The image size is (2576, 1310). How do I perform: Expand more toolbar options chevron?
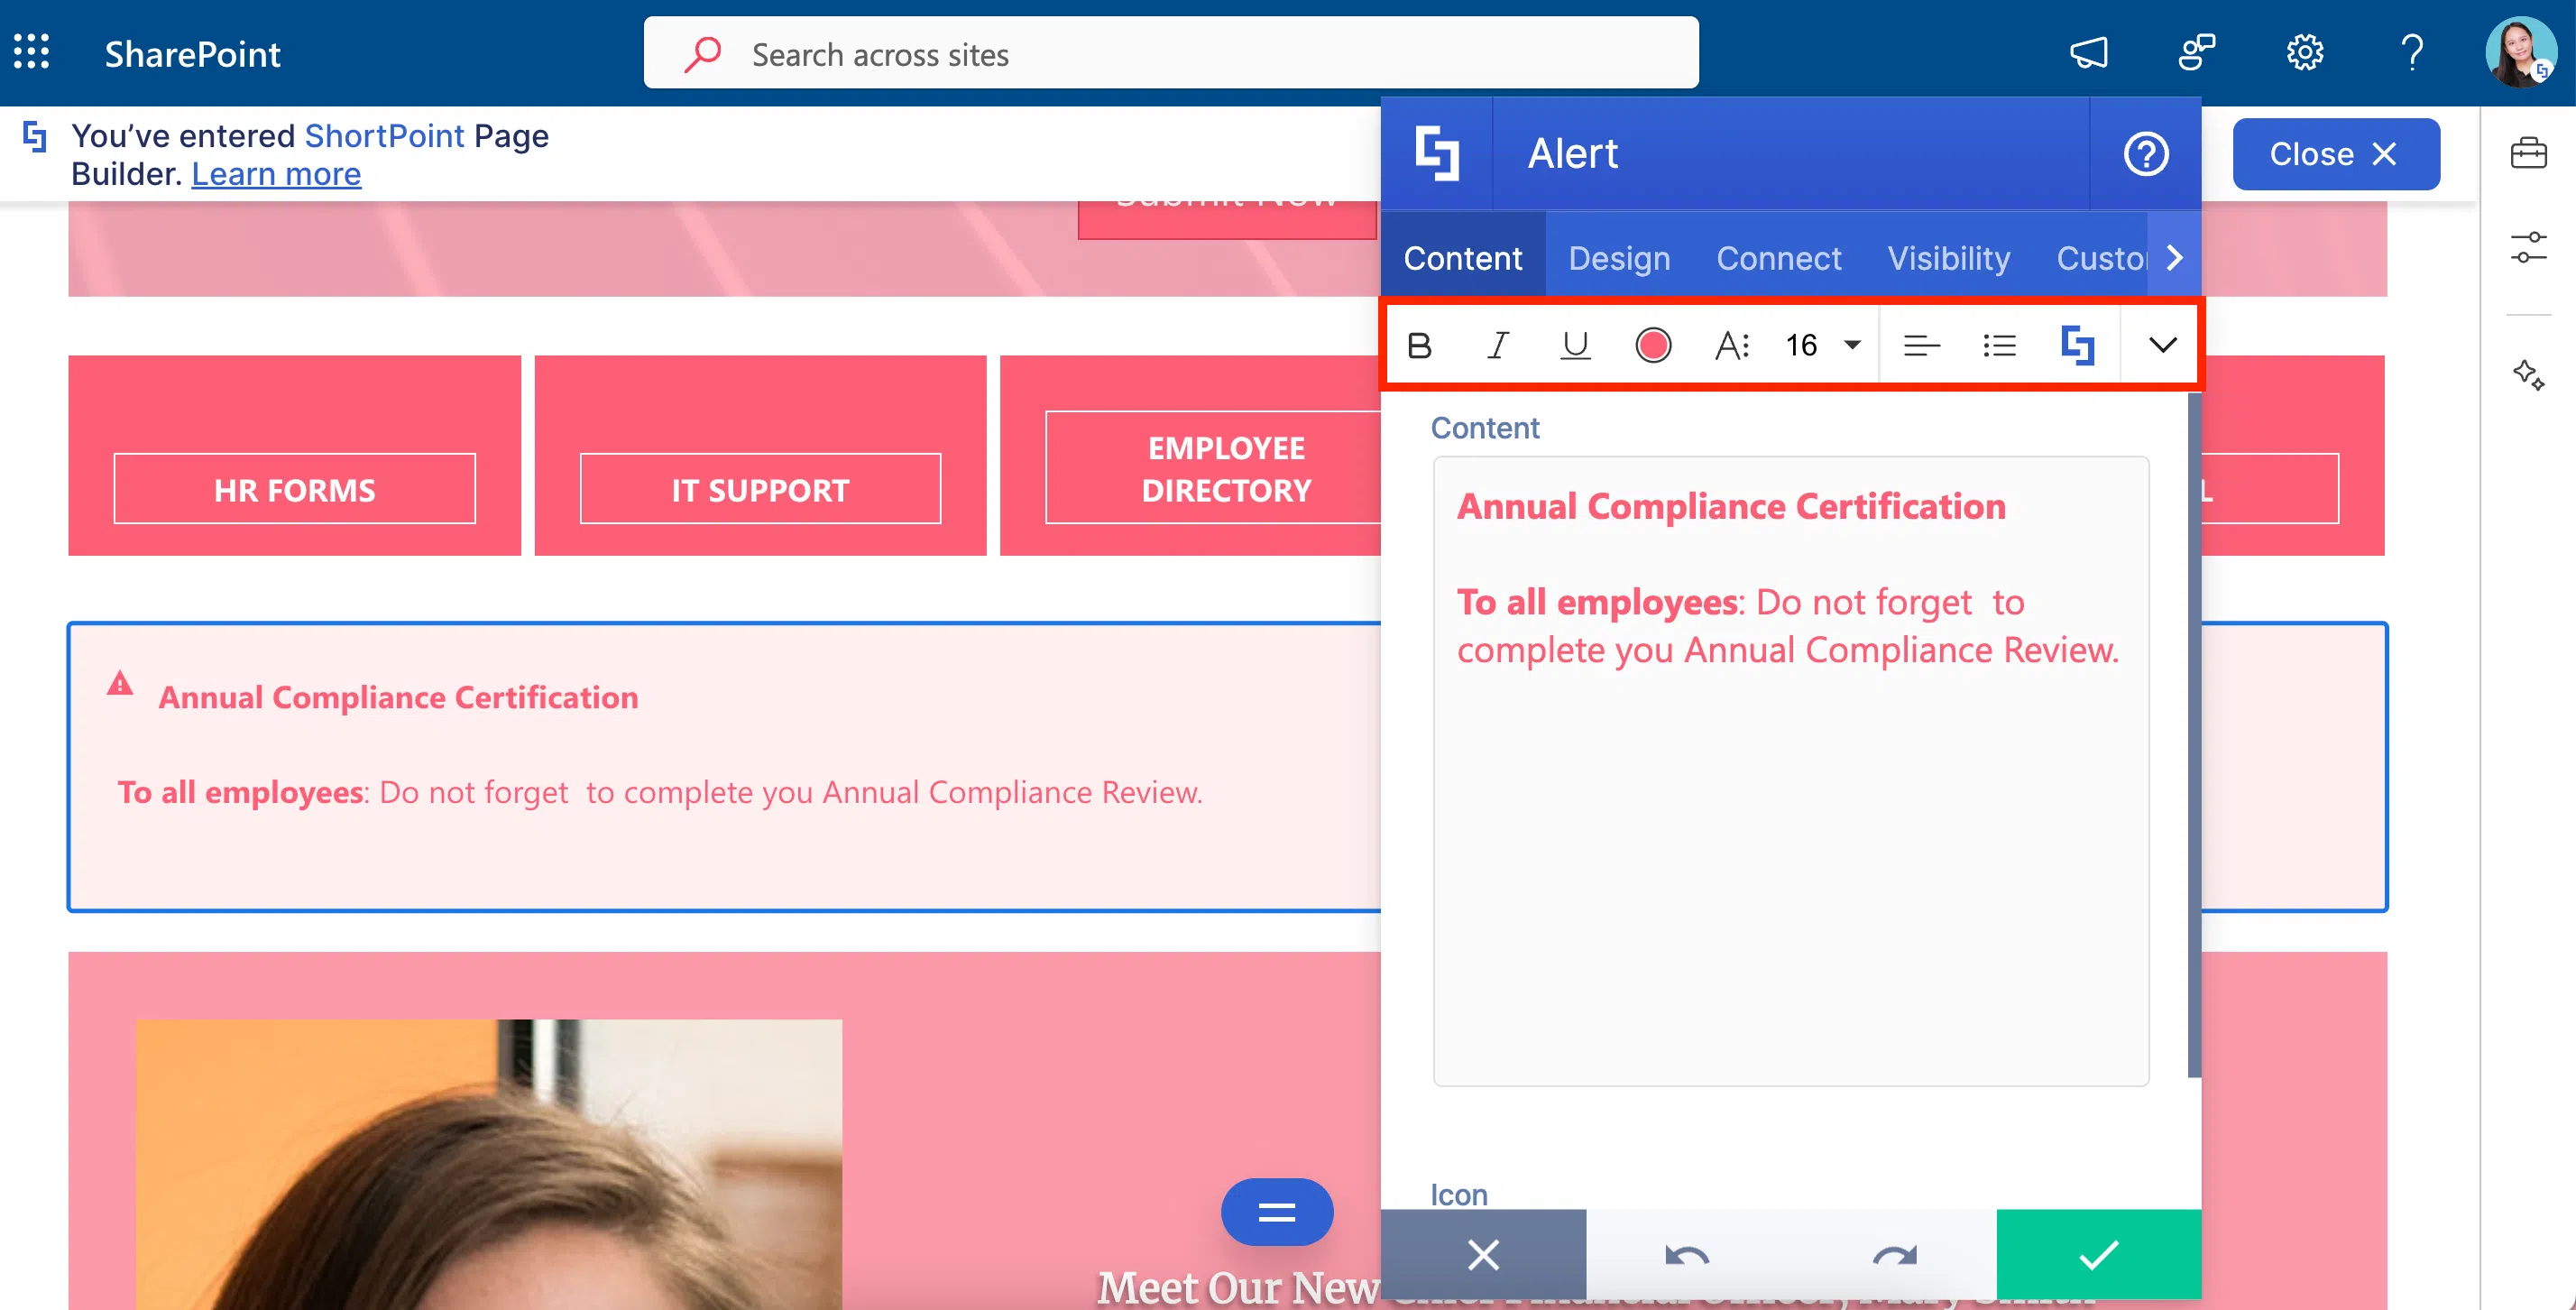(x=2162, y=345)
